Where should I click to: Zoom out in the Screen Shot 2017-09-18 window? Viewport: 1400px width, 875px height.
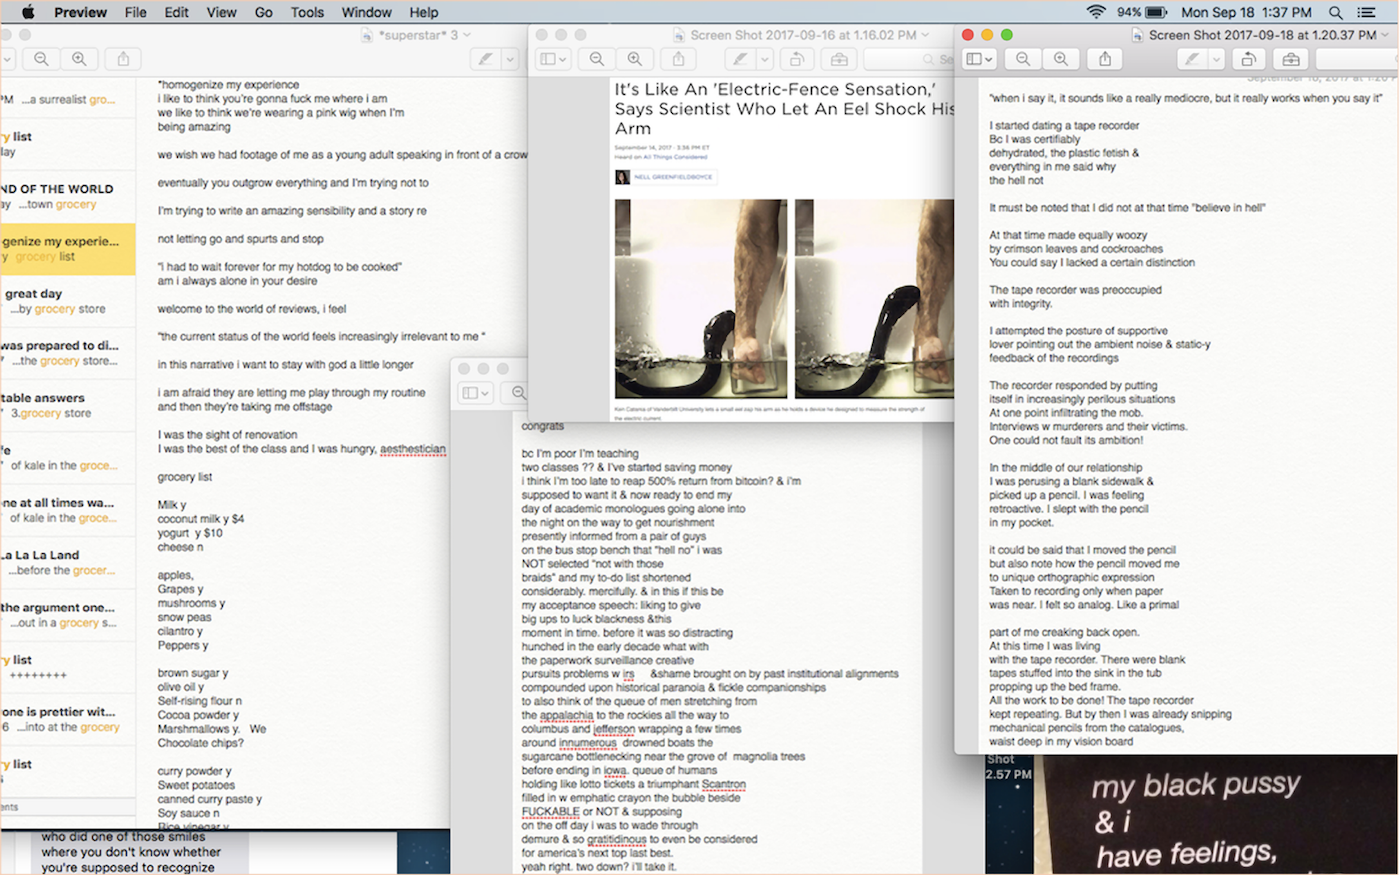[1022, 59]
